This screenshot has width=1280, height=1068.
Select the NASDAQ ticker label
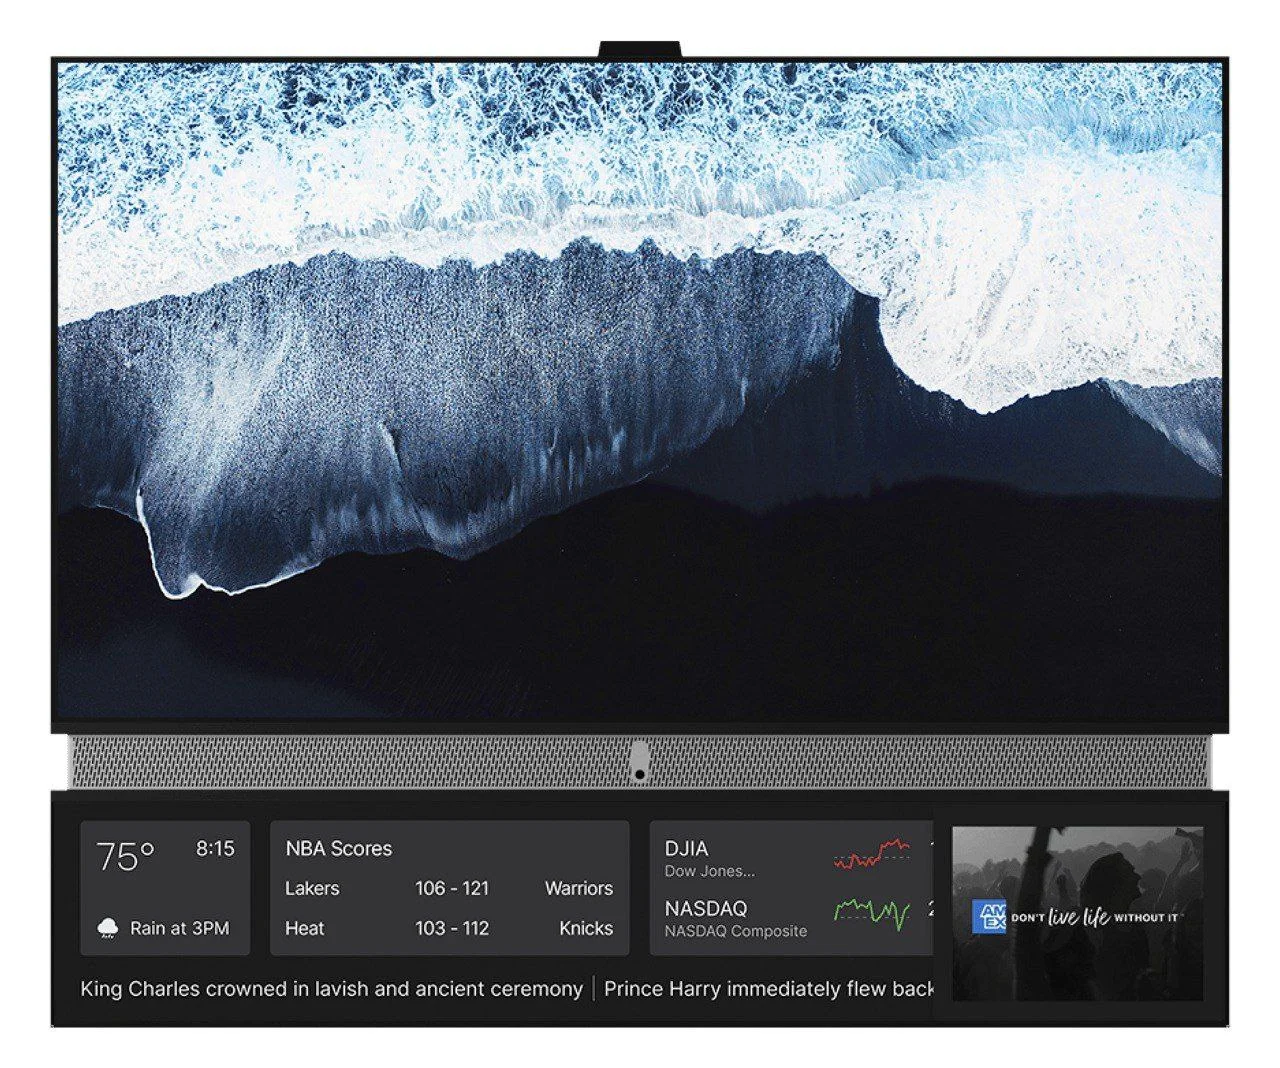706,909
